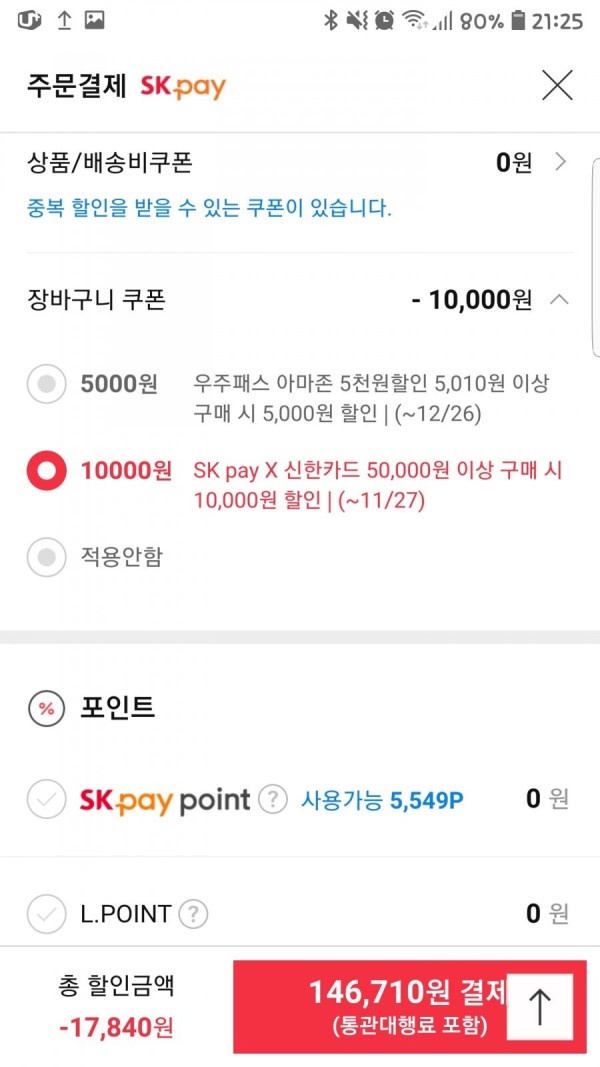The image size is (600, 1067).
Task: Tap the battery icon in status bar
Action: 518,20
